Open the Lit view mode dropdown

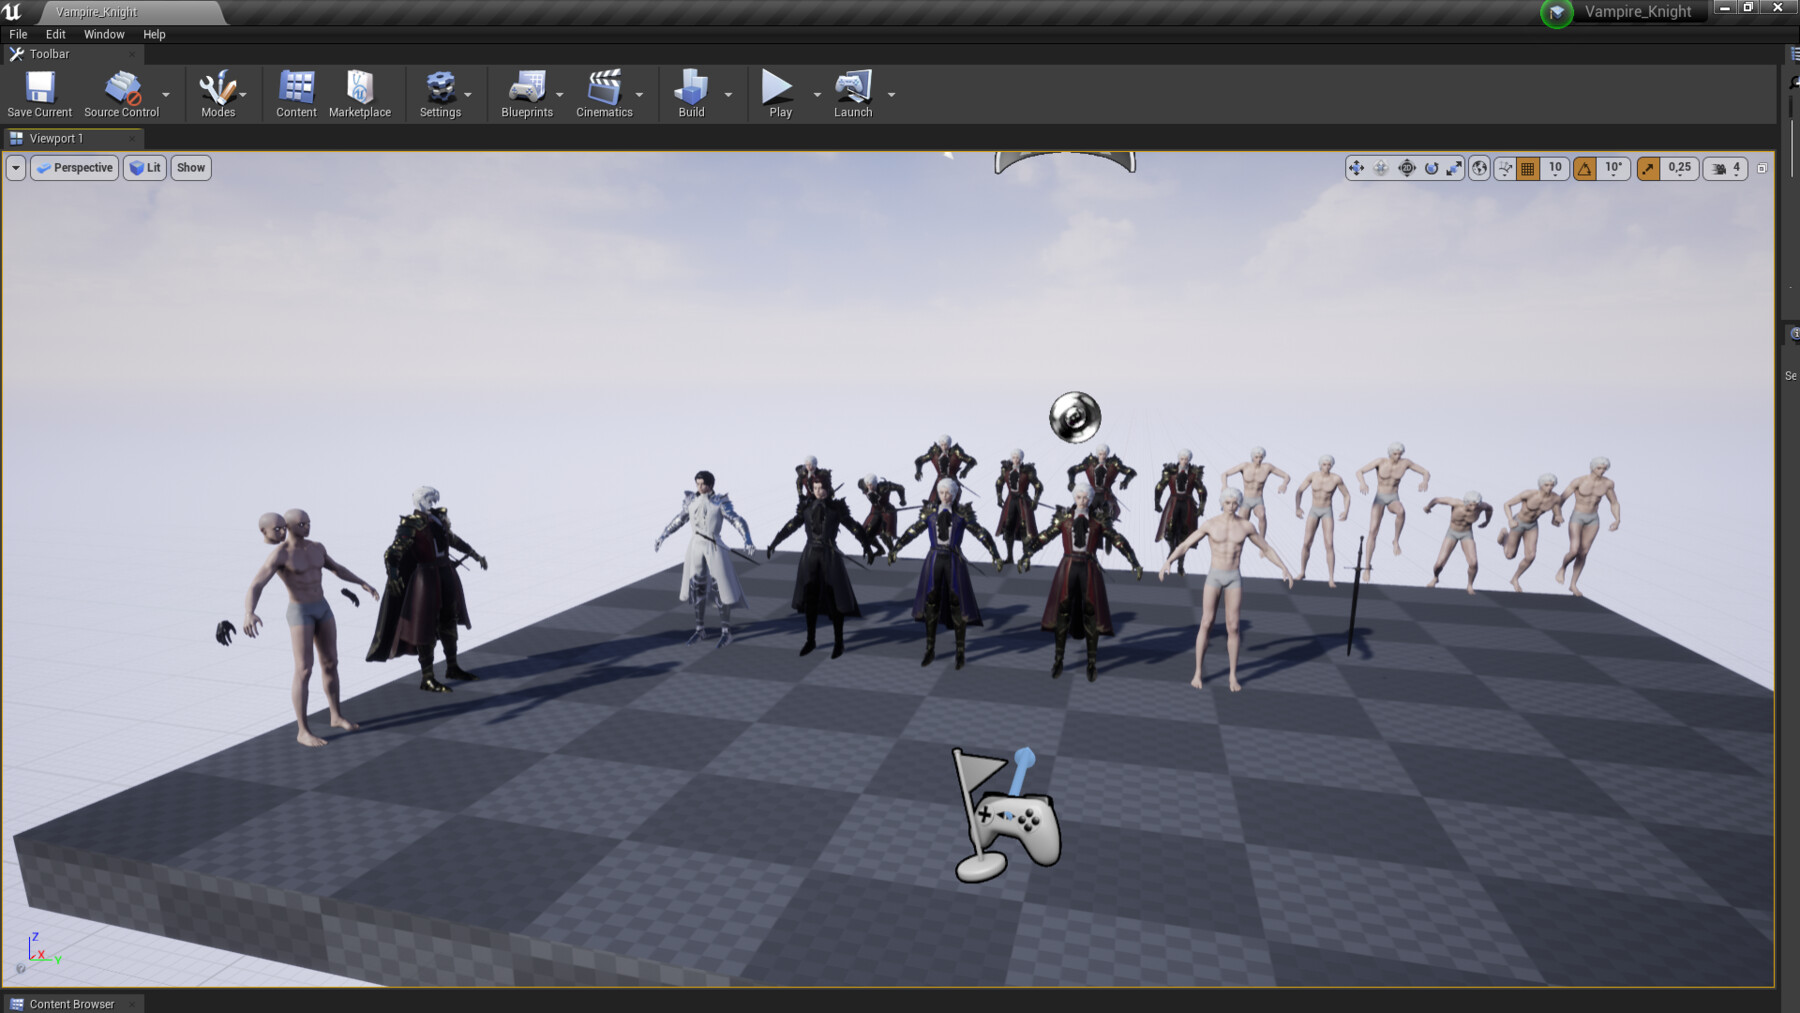[x=144, y=167]
